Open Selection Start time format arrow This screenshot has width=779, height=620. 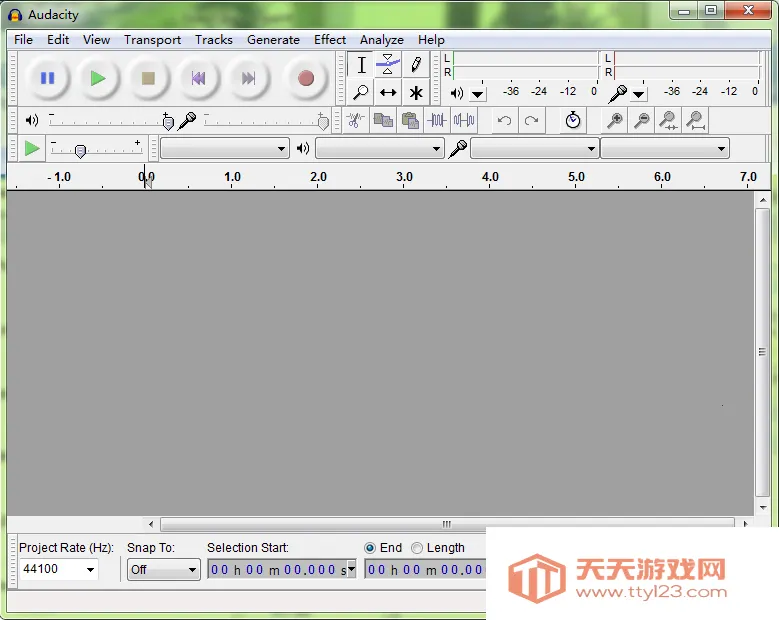351,568
